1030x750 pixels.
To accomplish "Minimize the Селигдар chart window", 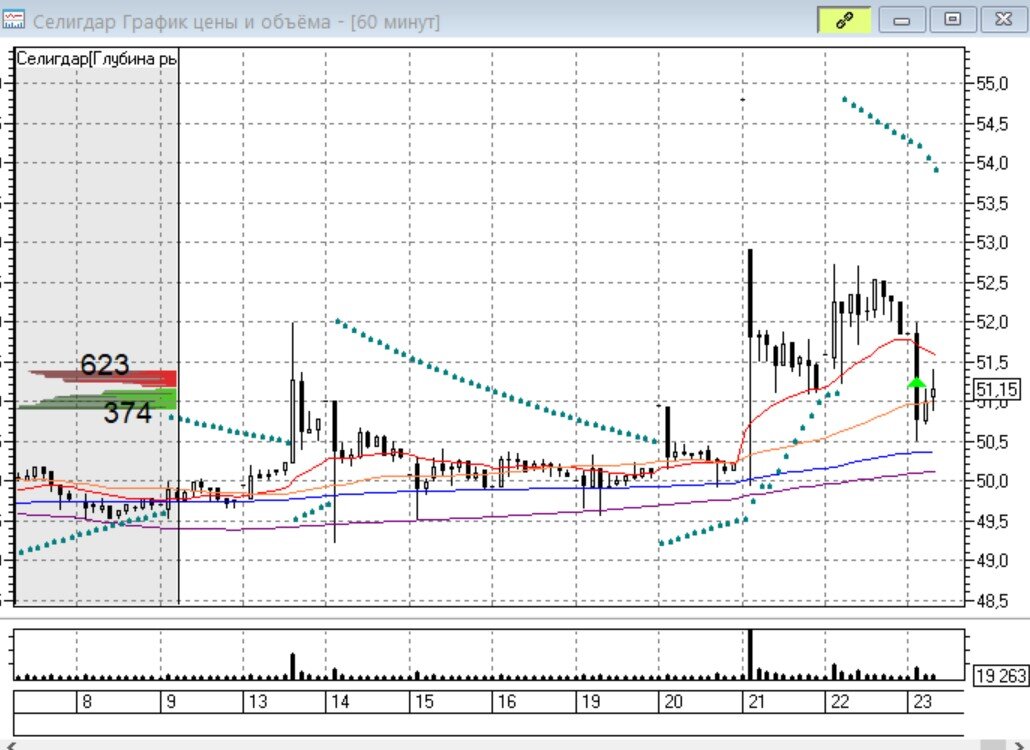I will click(901, 20).
